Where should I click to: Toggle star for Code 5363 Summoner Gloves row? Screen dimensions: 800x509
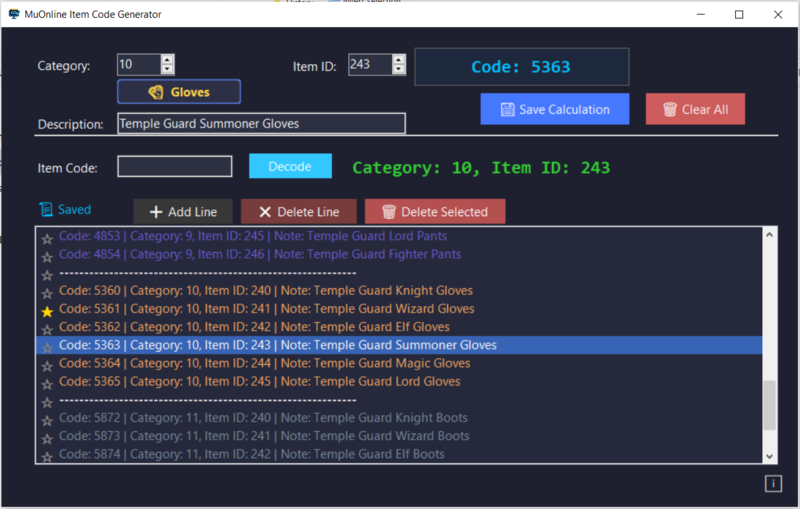coord(47,348)
